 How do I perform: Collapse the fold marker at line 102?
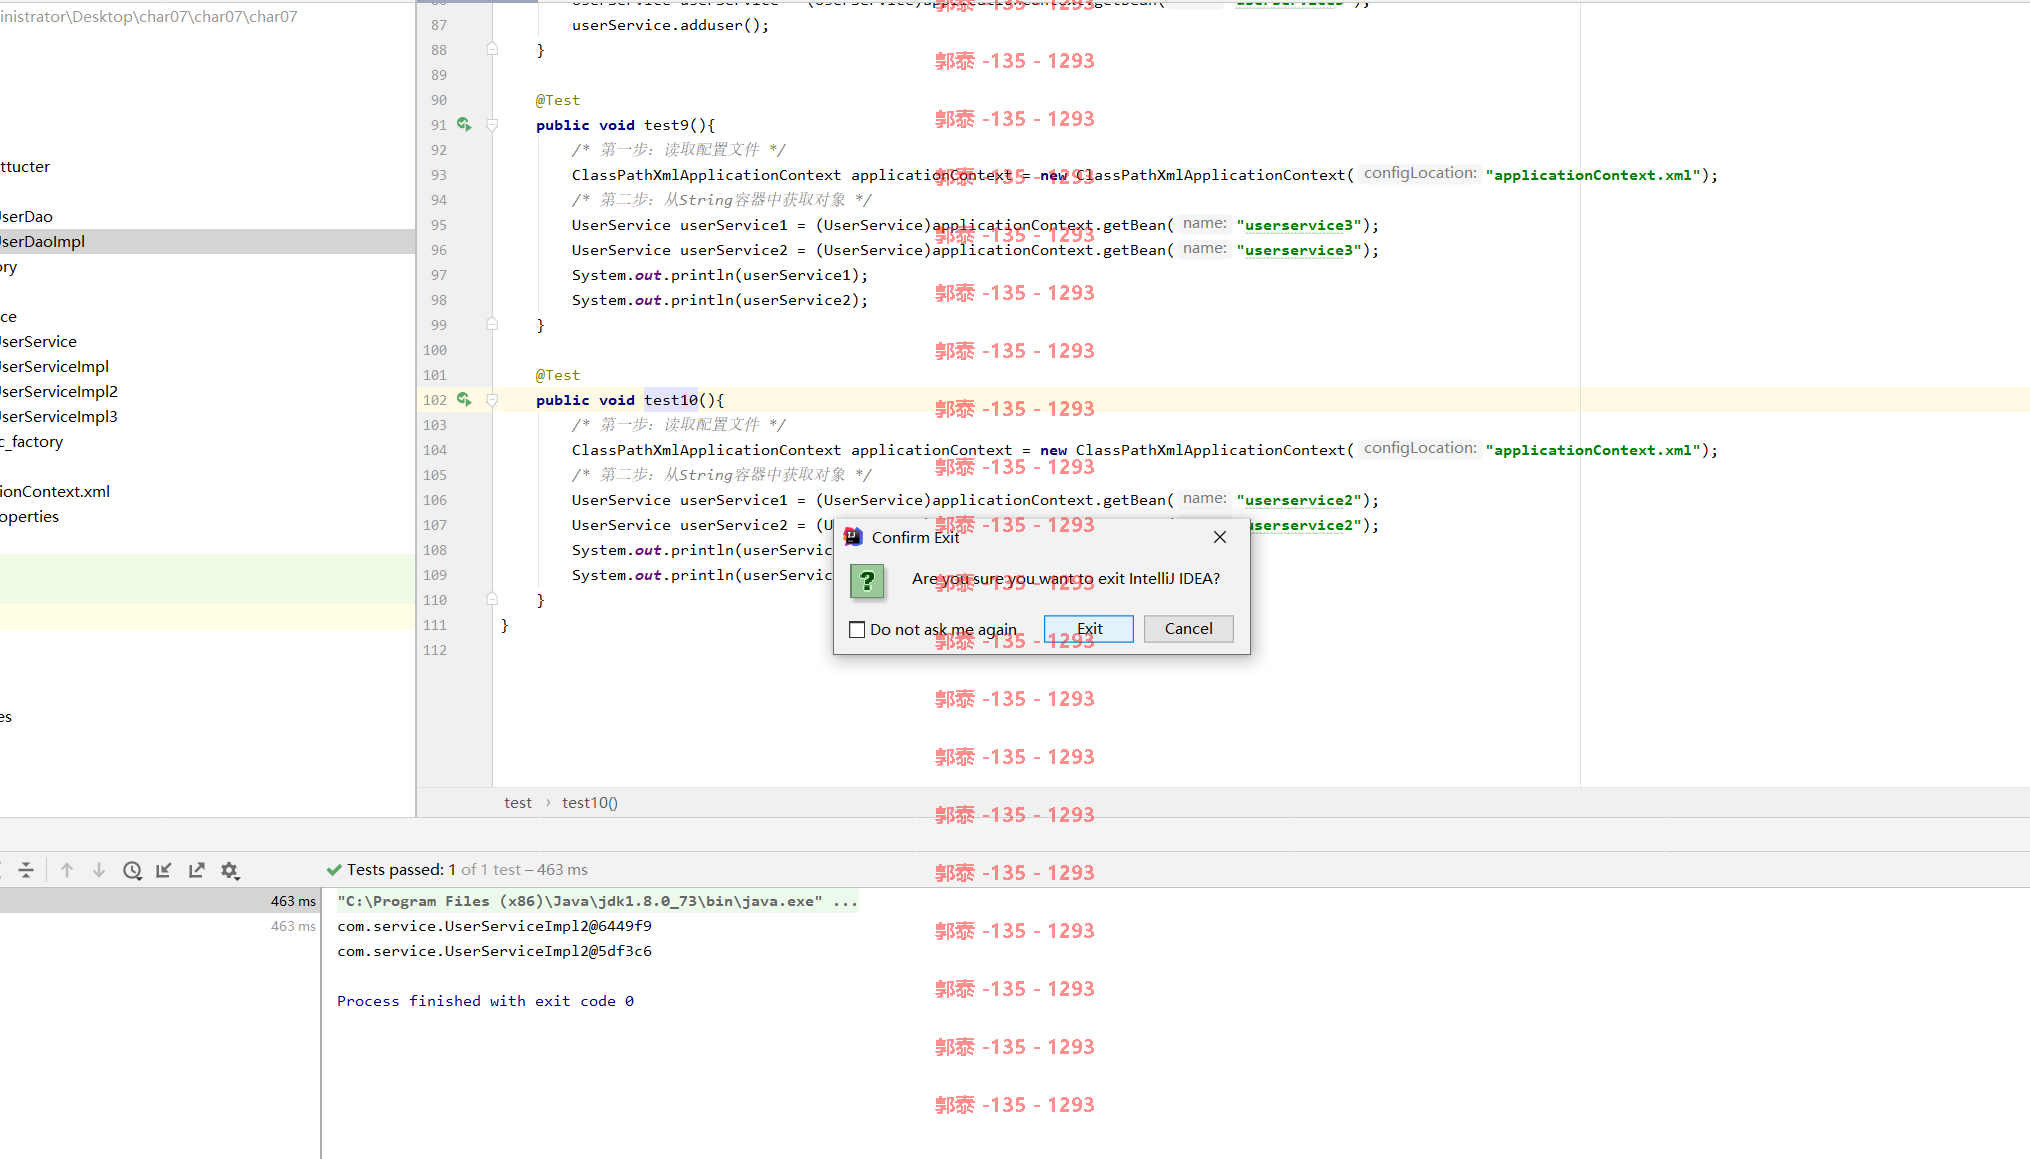492,400
